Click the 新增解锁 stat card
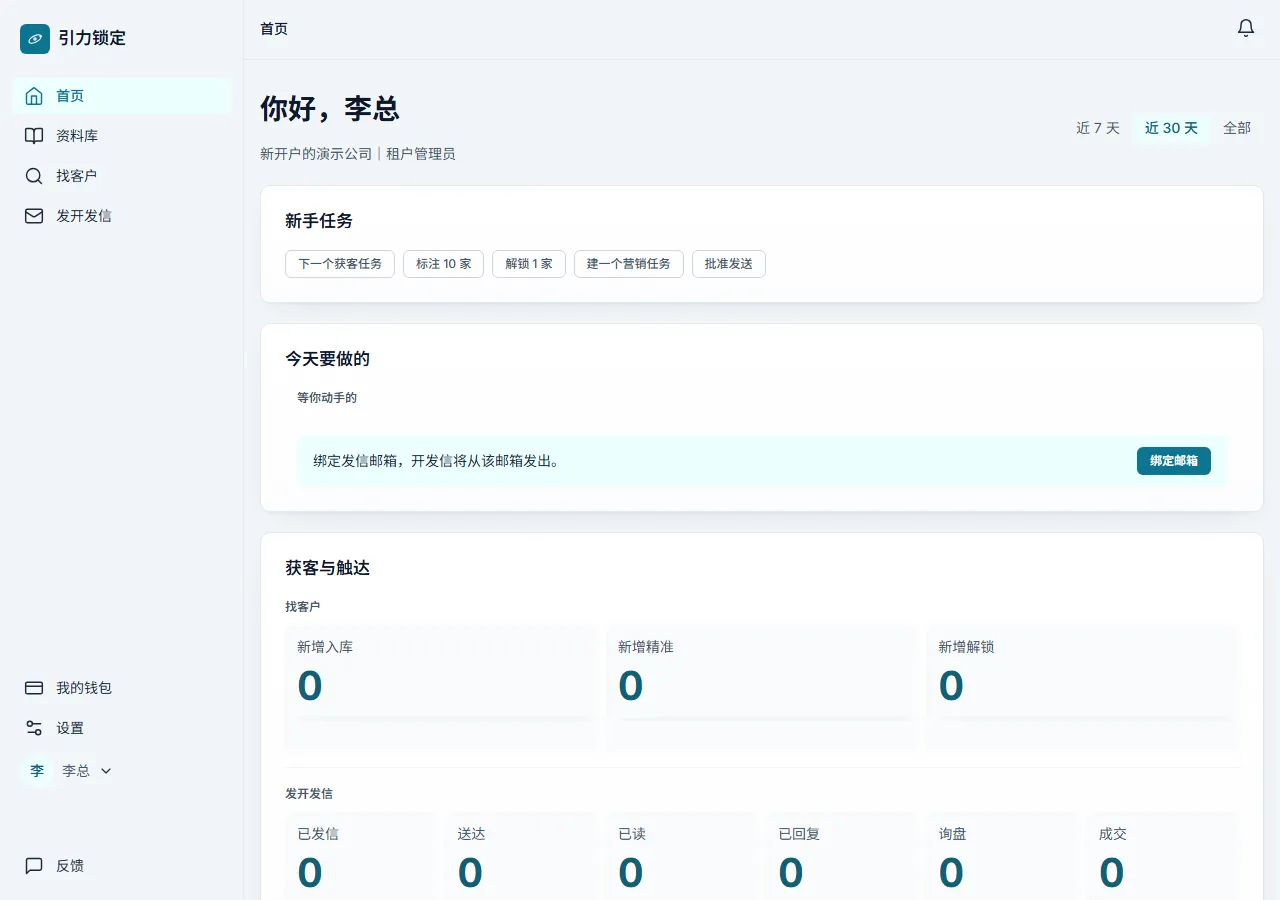This screenshot has width=1280, height=900. (x=1083, y=689)
